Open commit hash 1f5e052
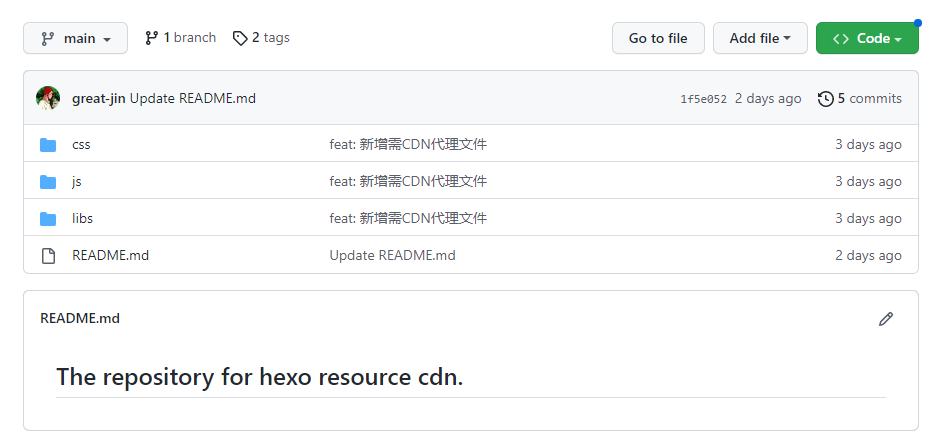The width and height of the screenshot is (925, 441). click(x=703, y=99)
